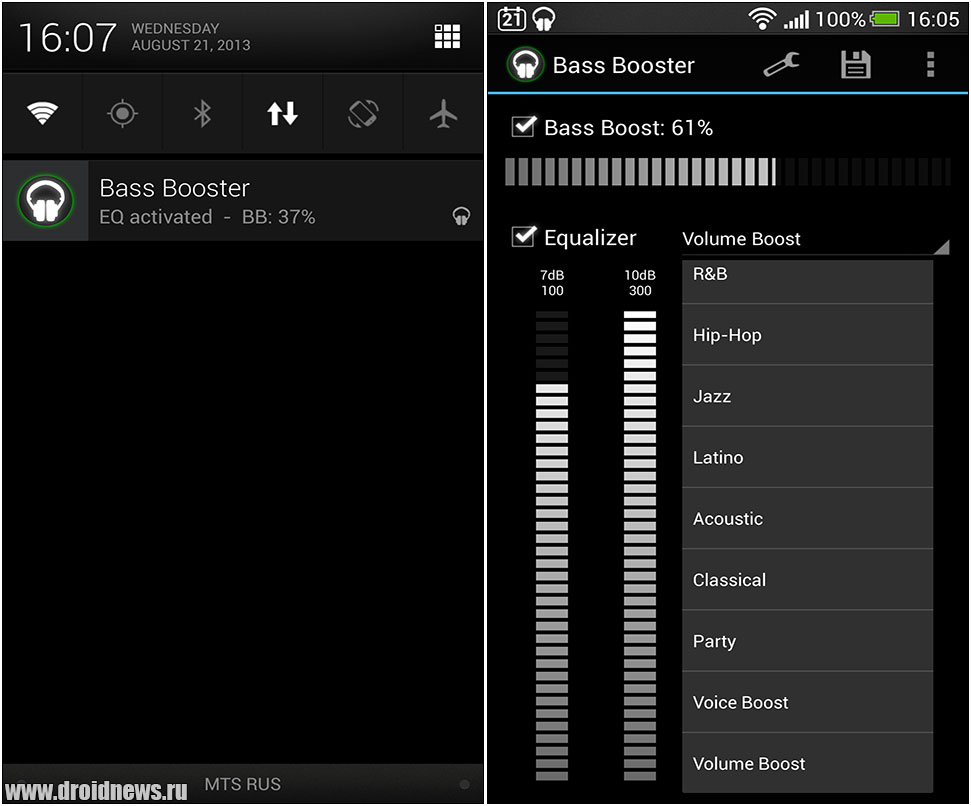
Task: Uncheck the Bass Boost checkbox
Action: (524, 126)
